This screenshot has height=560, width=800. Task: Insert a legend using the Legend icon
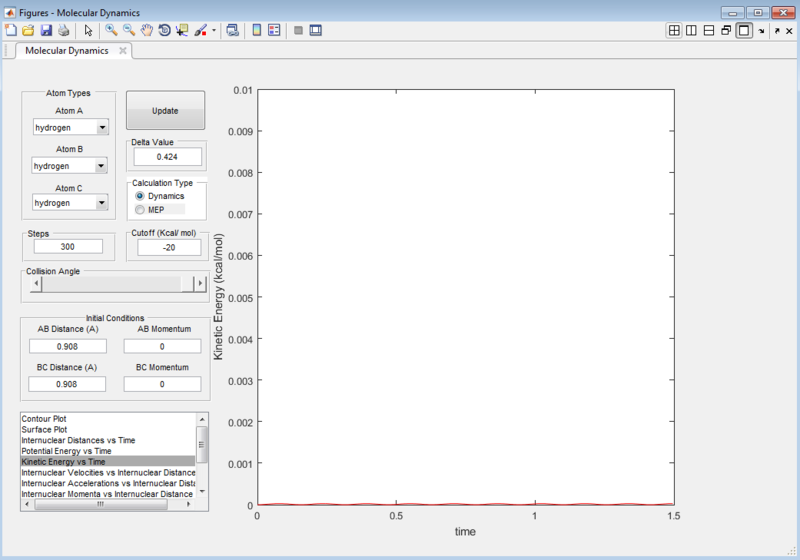274,30
